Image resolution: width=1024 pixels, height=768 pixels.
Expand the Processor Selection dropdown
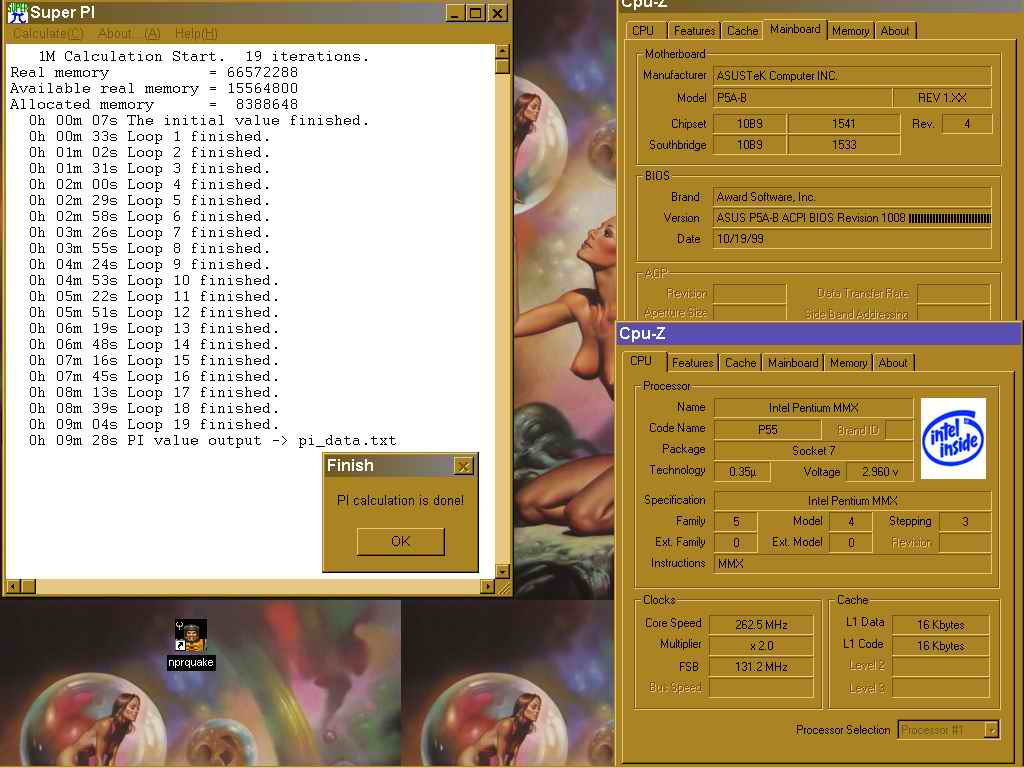pos(991,729)
